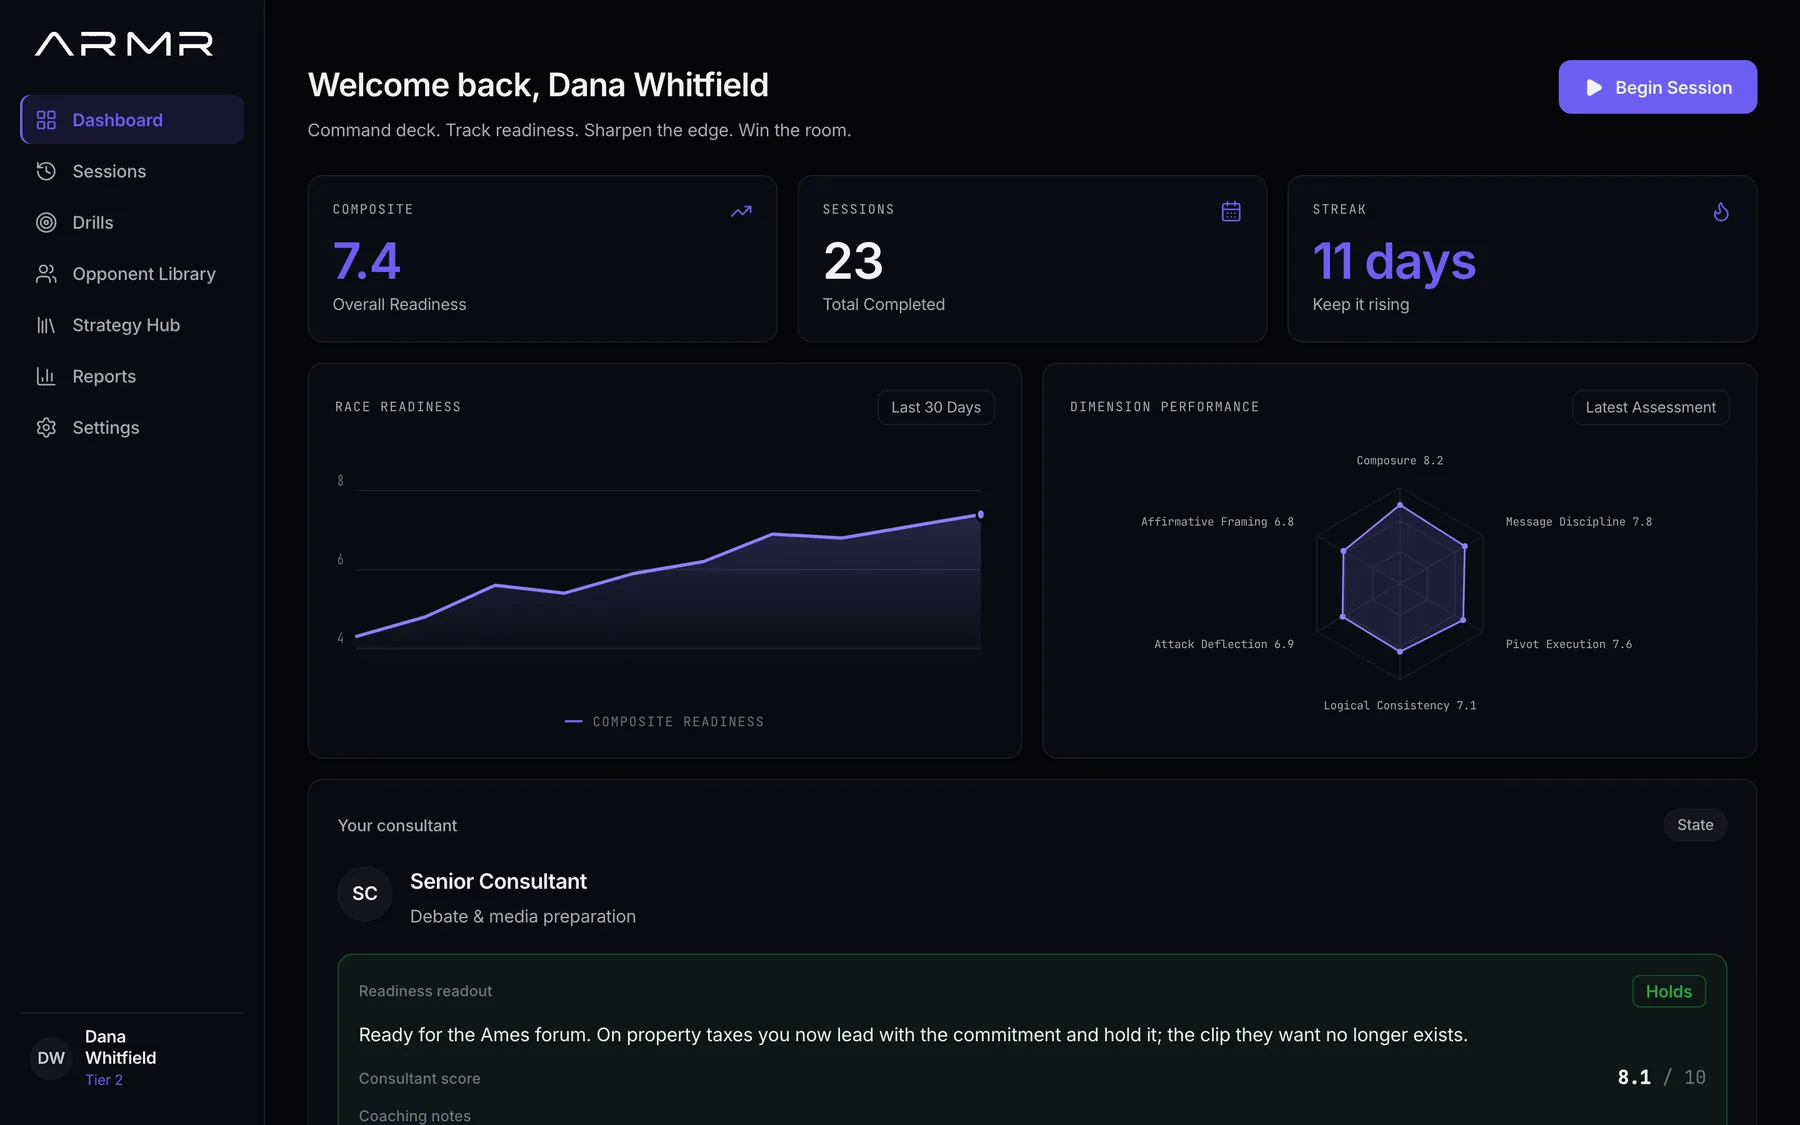Click the flame icon in Streak card
1800x1125 pixels.
click(1721, 211)
